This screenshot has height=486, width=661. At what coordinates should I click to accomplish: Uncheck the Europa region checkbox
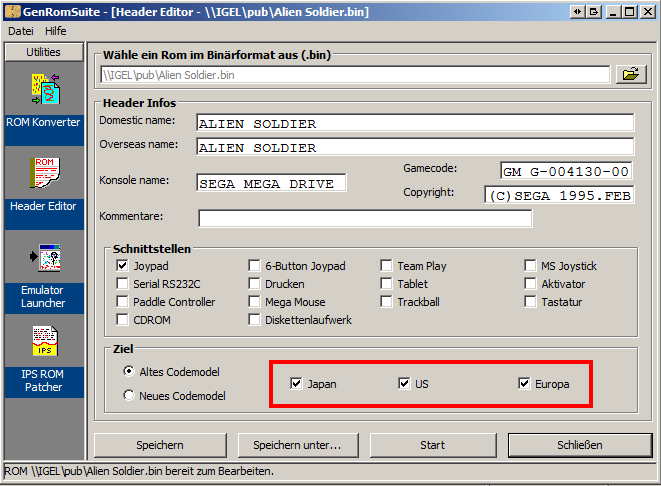[524, 384]
